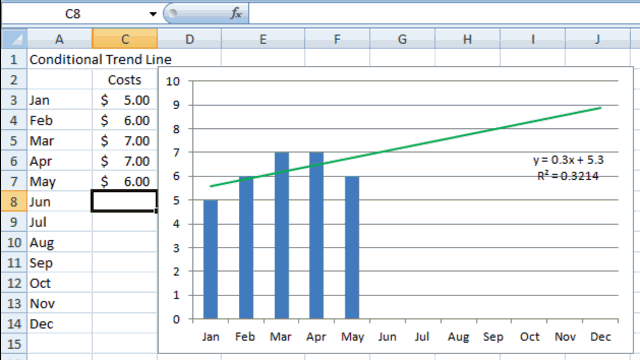The height and width of the screenshot is (360, 640).
Task: Select the Mar bar in the chart
Action: [x=282, y=236]
